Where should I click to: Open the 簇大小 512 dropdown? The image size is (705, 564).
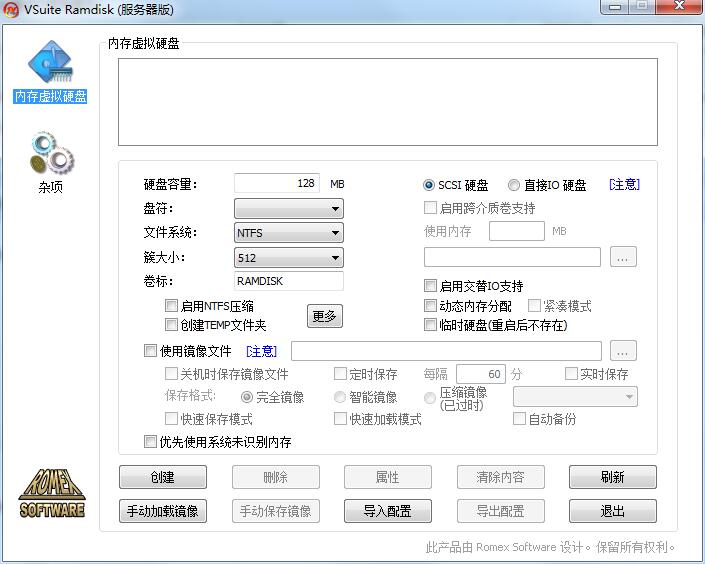coord(289,258)
